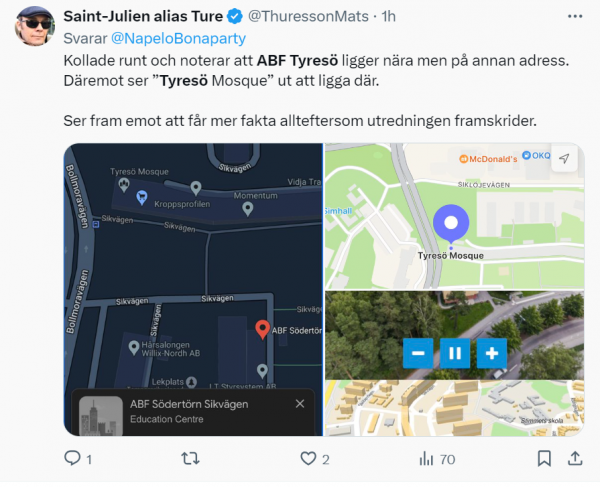Screen dimensions: 600x487
Task: Open the @NapeloBonaparty profile link
Action: [x=178, y=38]
